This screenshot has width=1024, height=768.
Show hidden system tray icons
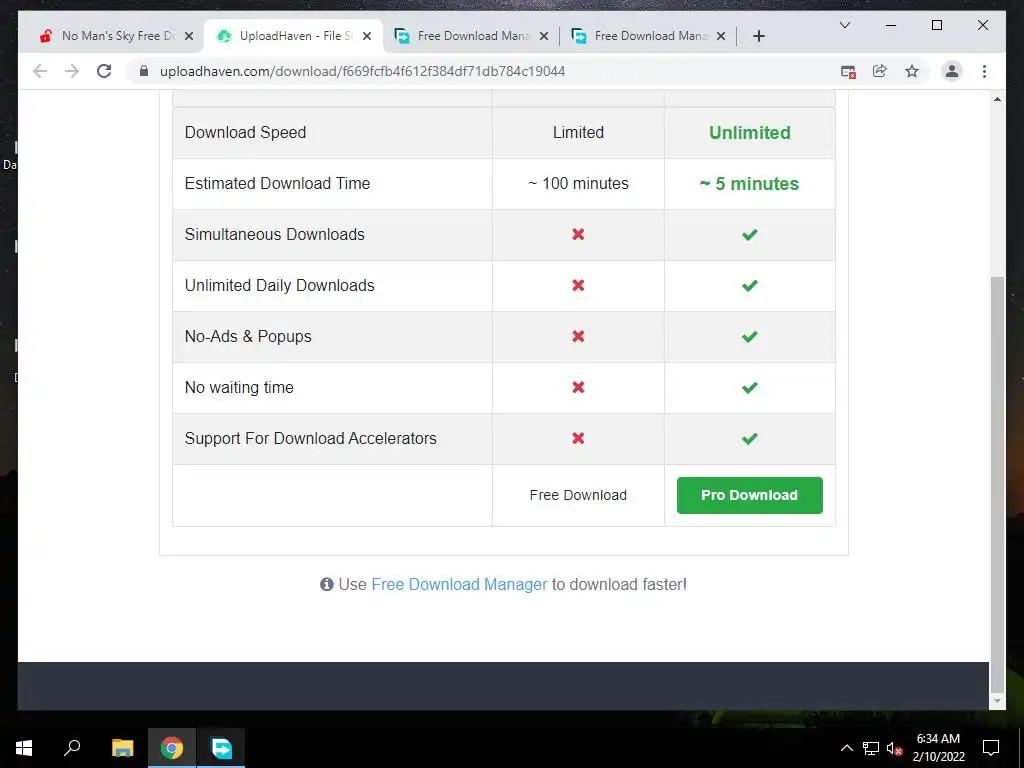click(846, 748)
